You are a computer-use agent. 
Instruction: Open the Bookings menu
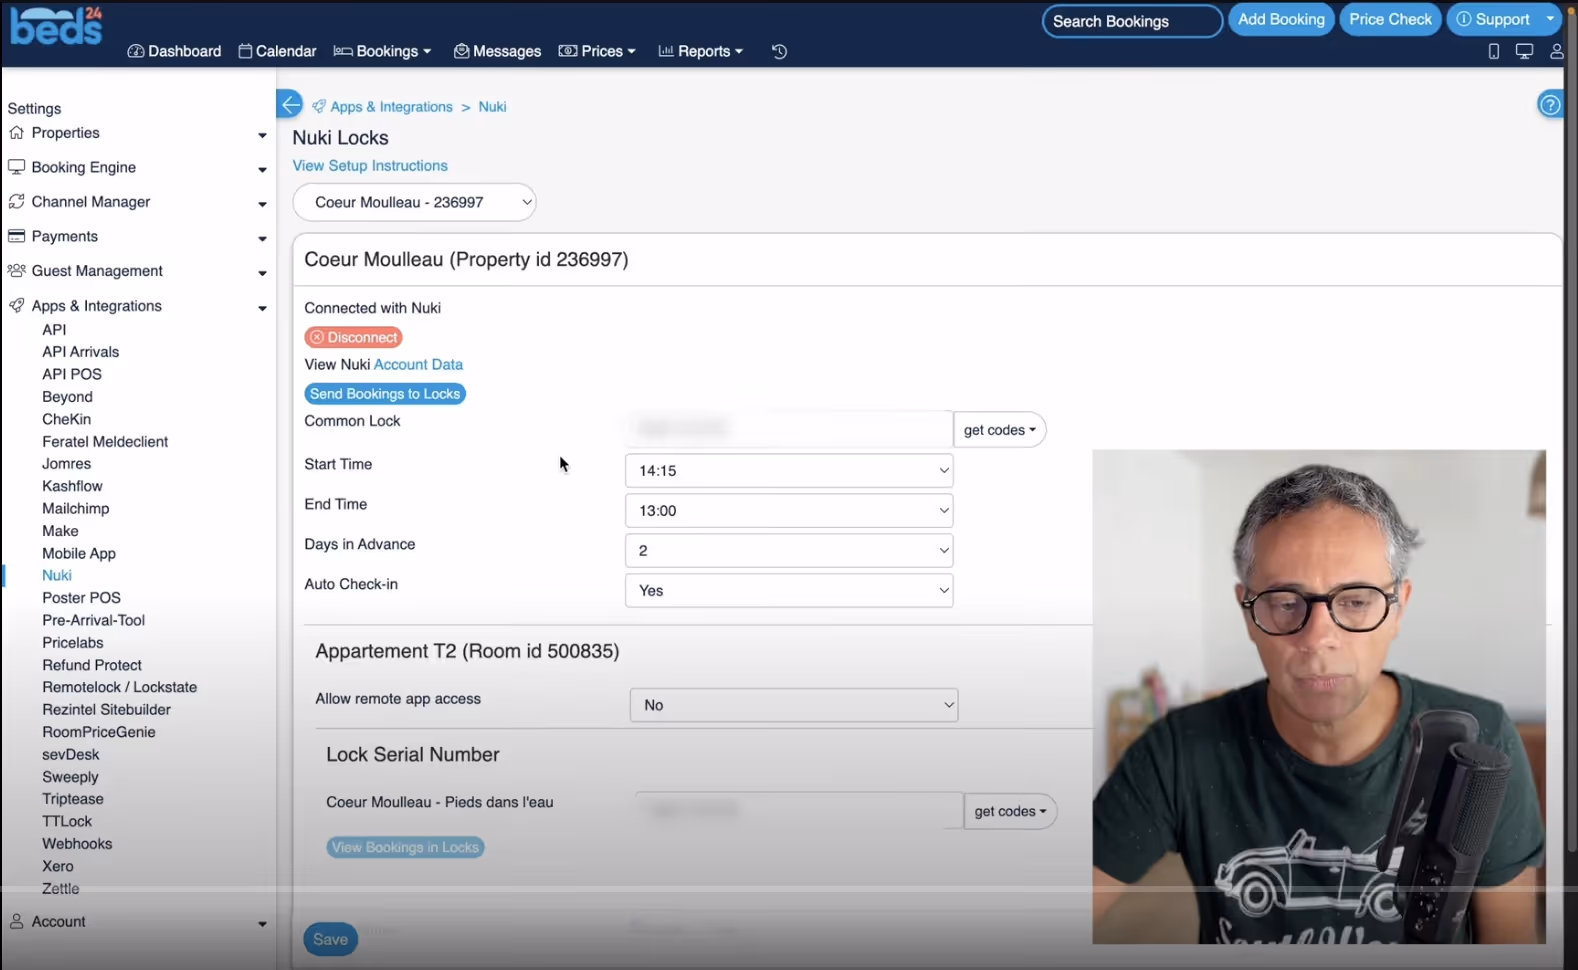382,51
